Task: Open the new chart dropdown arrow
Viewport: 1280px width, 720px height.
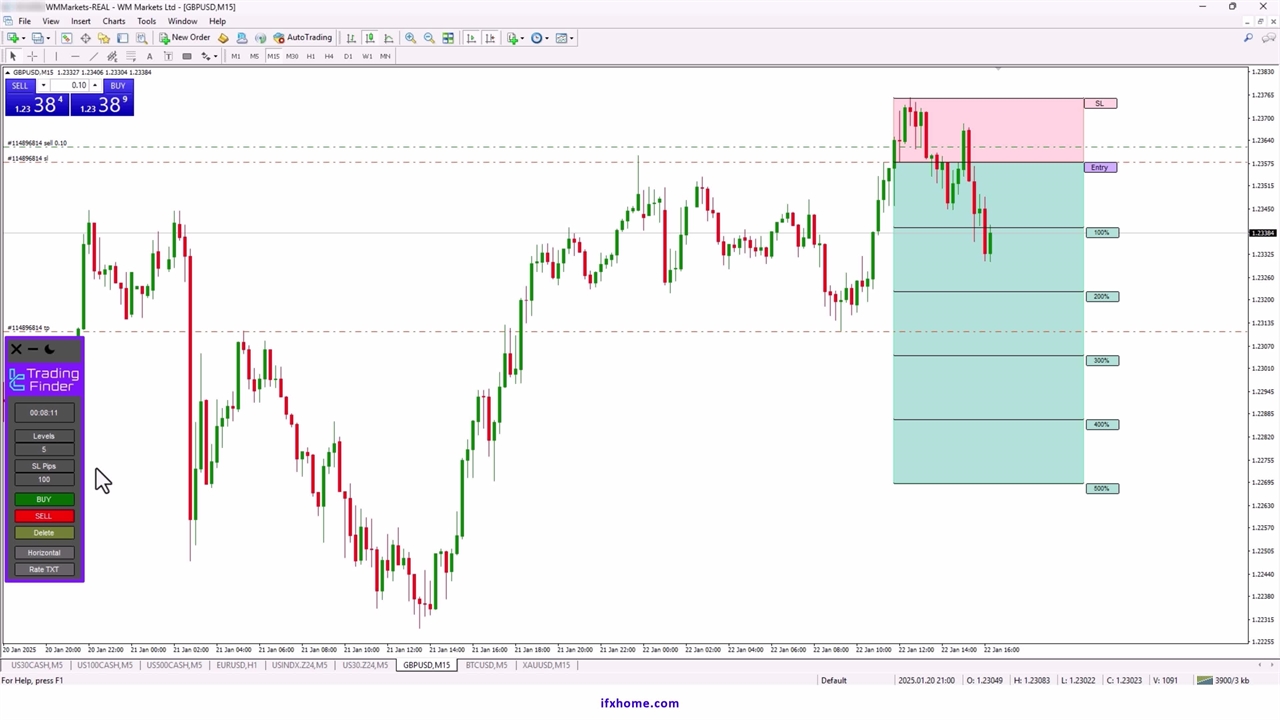Action: (x=22, y=38)
